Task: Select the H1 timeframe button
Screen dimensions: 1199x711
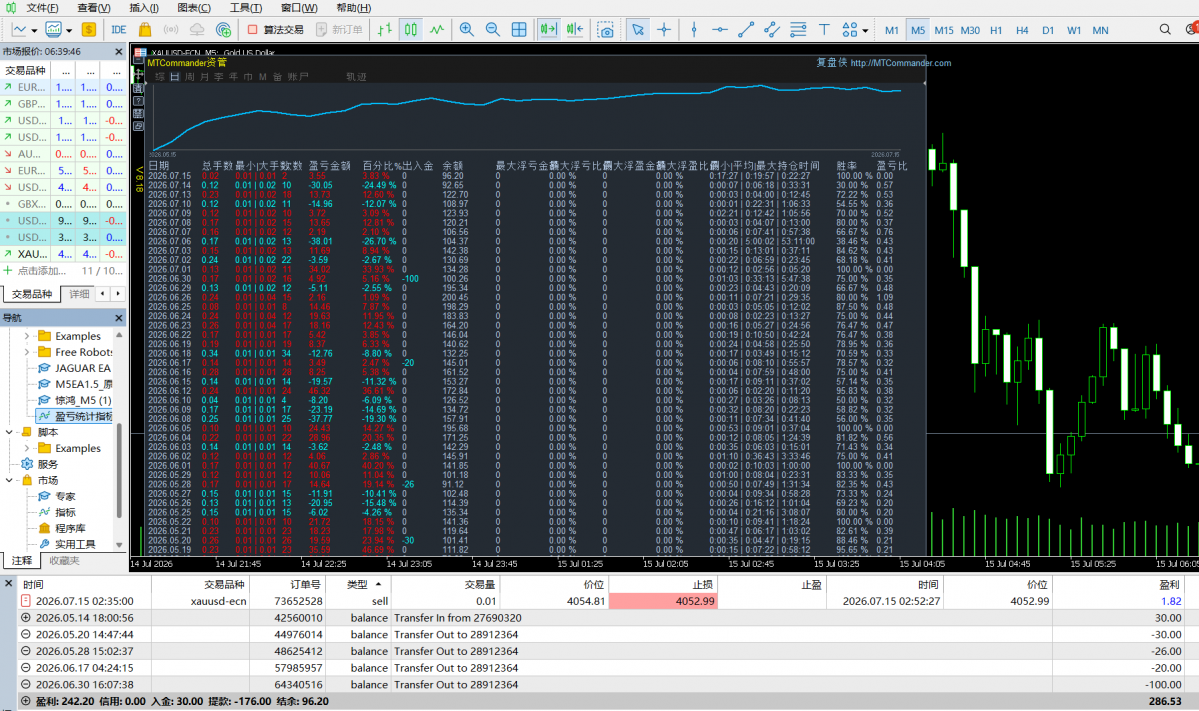Action: coord(996,30)
